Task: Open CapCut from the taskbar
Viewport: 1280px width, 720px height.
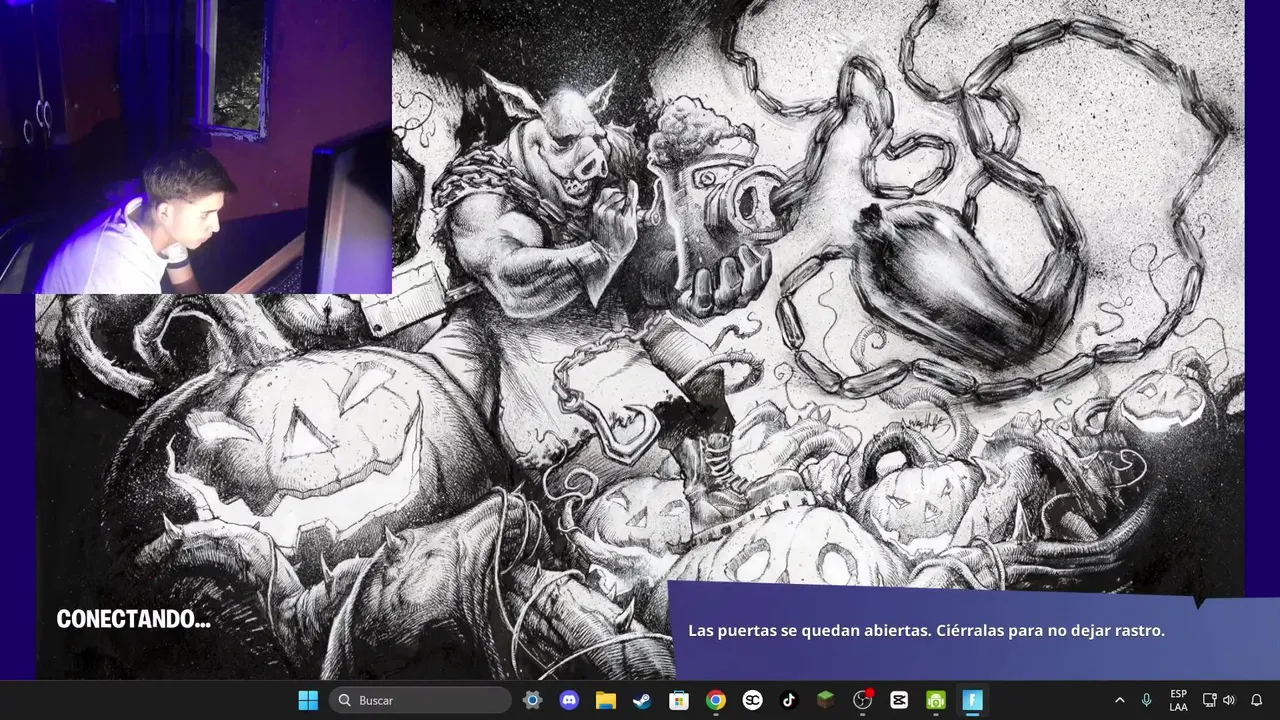Action: pos(899,700)
